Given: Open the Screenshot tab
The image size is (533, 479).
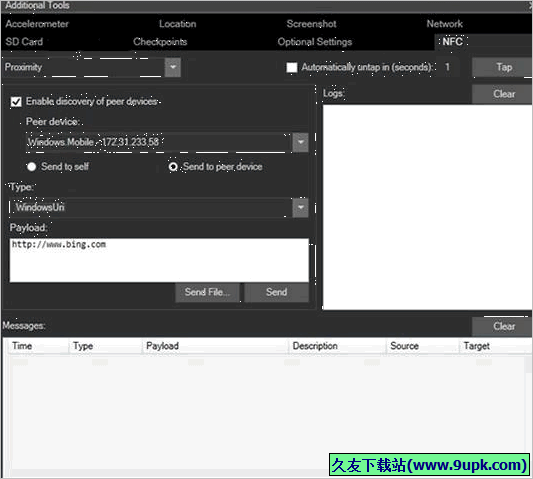Looking at the screenshot, I should 311,24.
